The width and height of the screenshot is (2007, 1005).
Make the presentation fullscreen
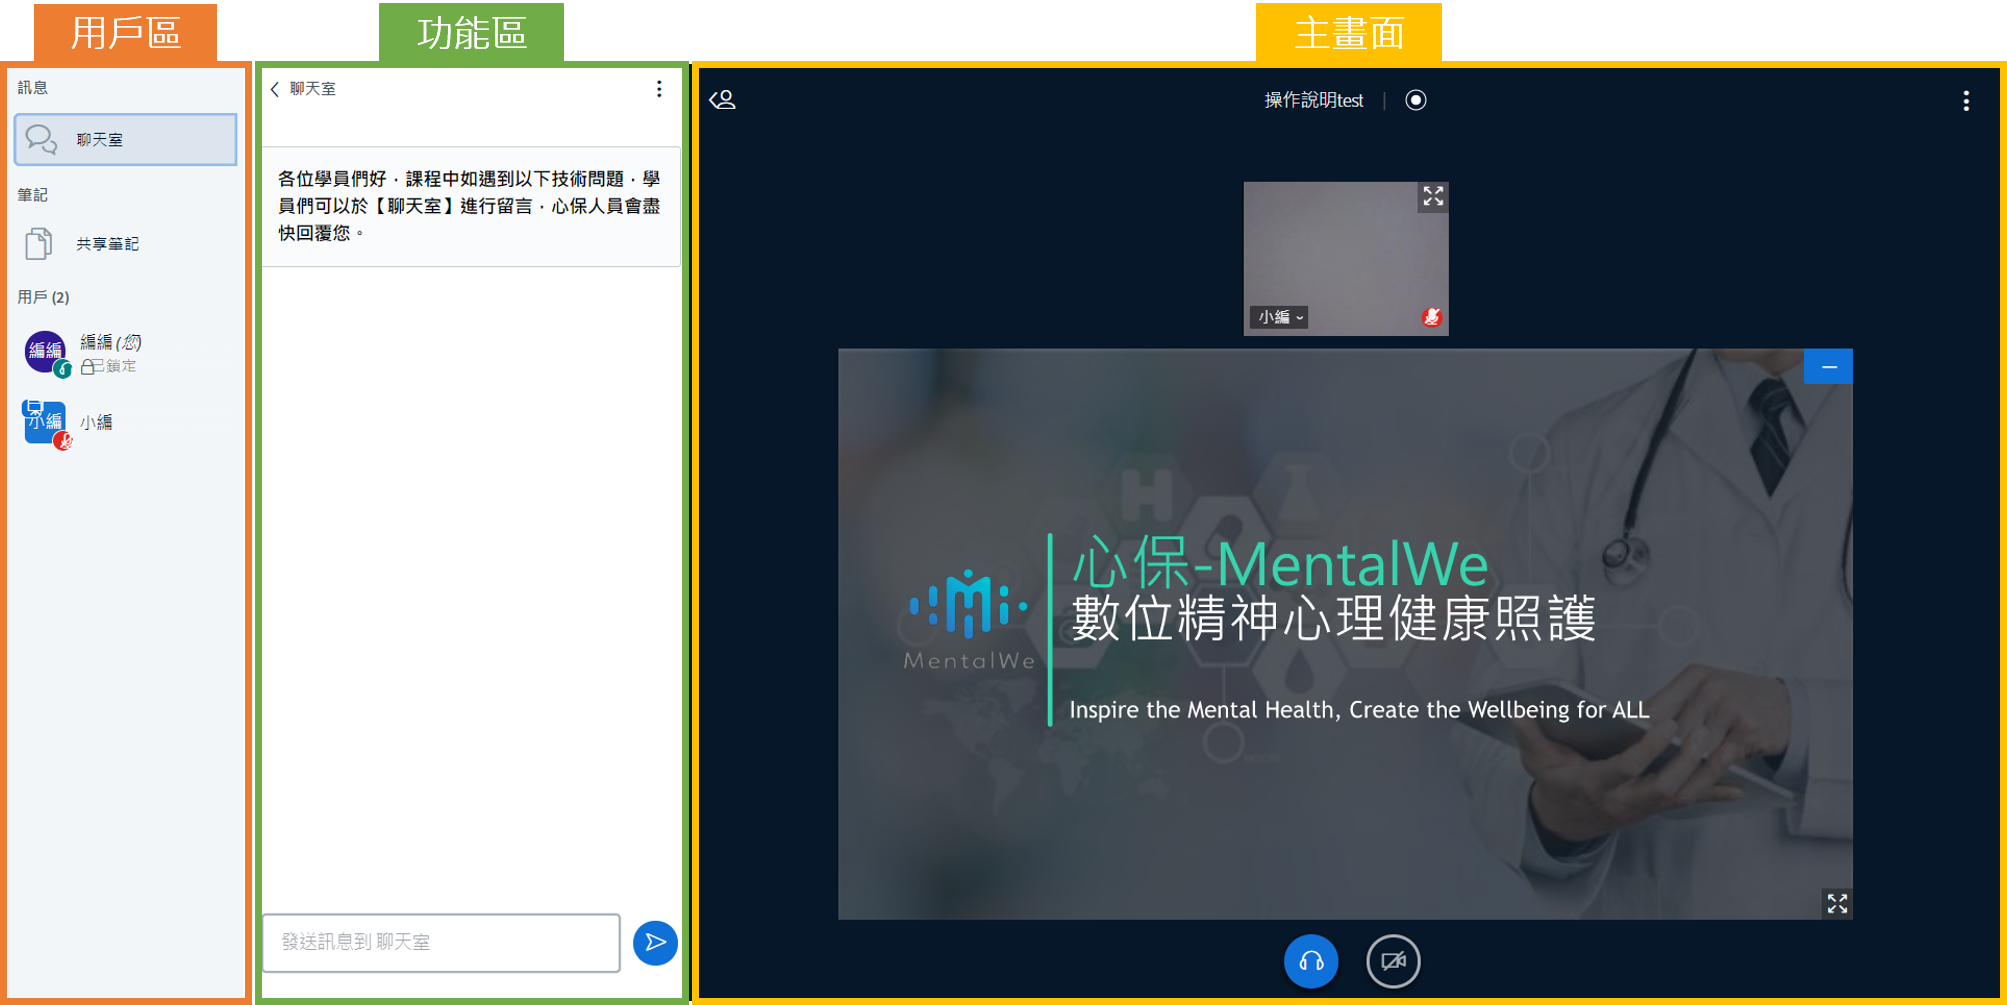click(1837, 903)
